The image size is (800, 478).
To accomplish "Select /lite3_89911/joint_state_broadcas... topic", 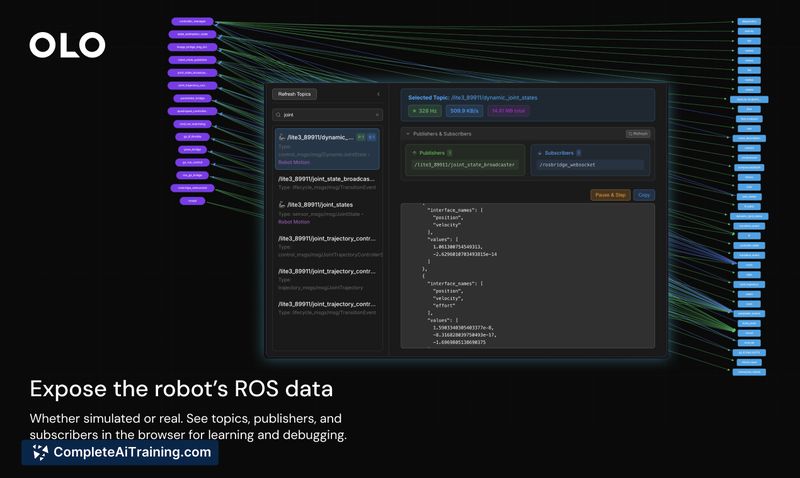I will (x=327, y=183).
